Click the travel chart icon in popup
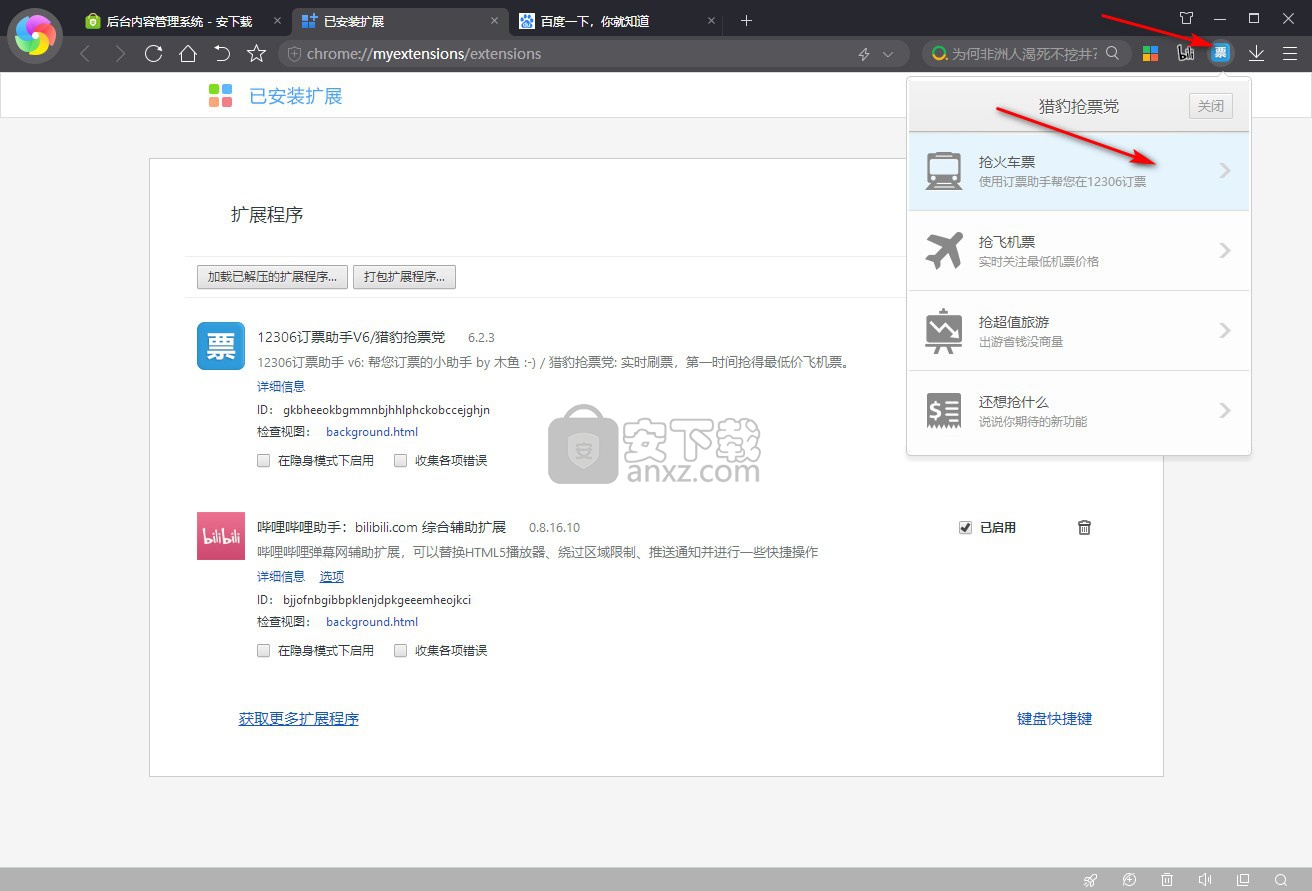Screen dimensions: 1312x891 click(x=944, y=332)
